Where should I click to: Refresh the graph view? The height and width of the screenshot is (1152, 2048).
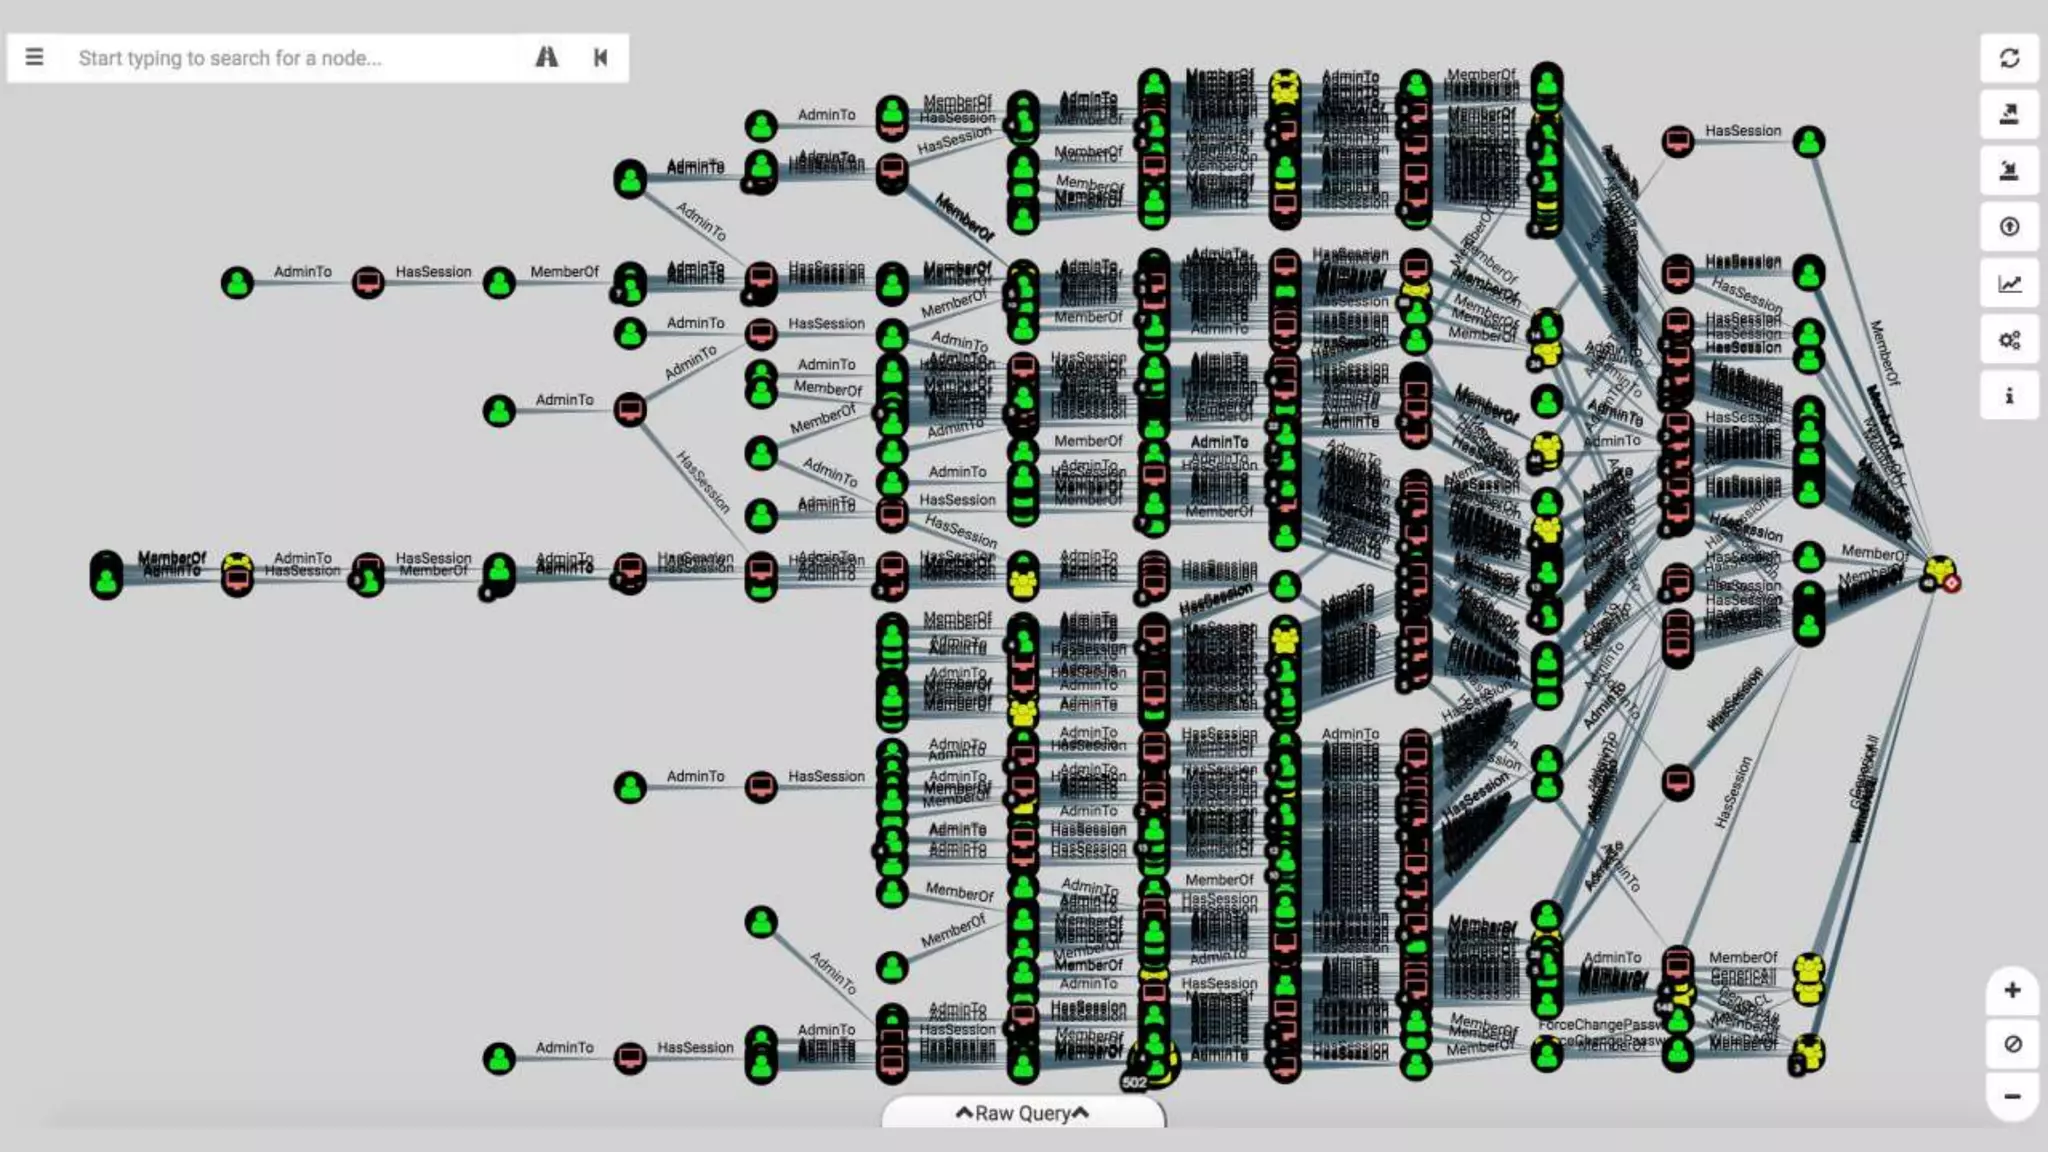2009,58
